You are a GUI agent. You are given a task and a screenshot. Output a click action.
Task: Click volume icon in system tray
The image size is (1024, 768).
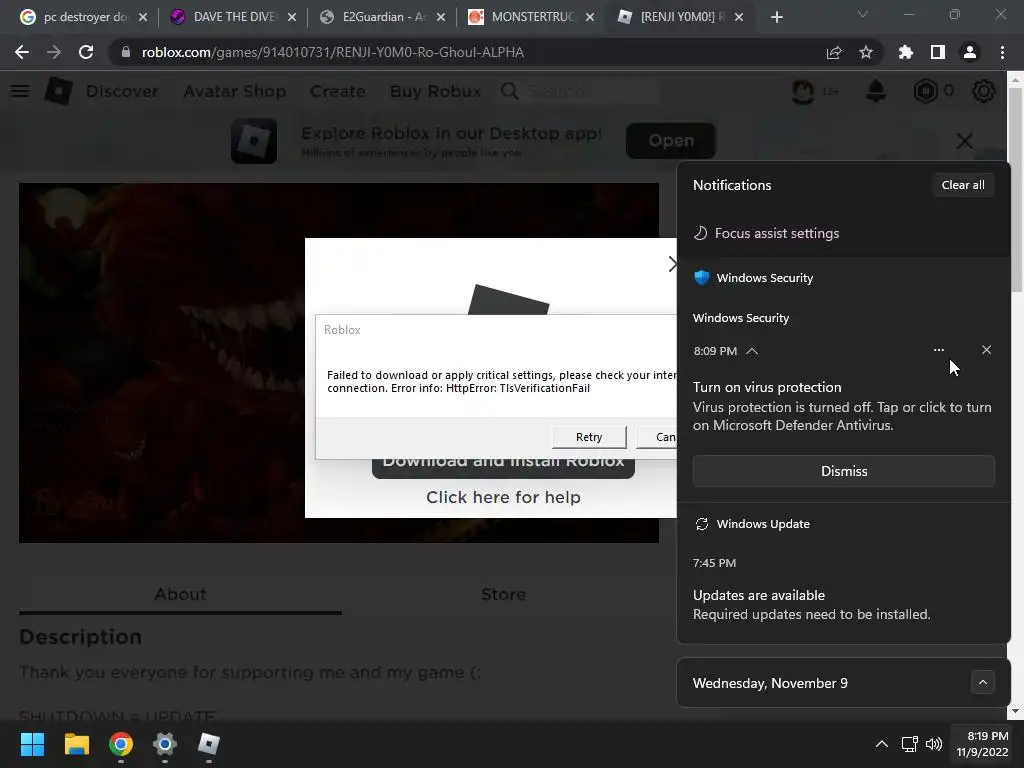click(934, 744)
